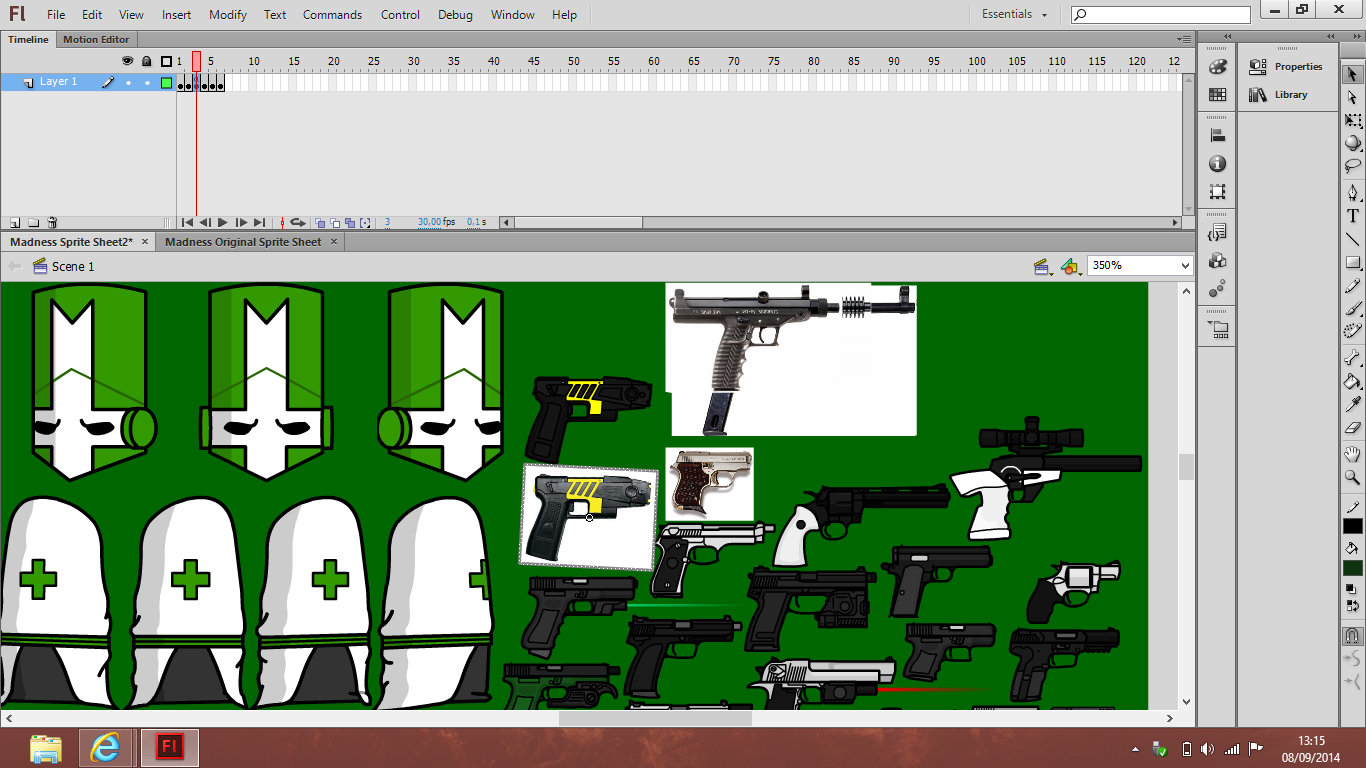Toggle Layer 1 lock dot

coord(147,82)
